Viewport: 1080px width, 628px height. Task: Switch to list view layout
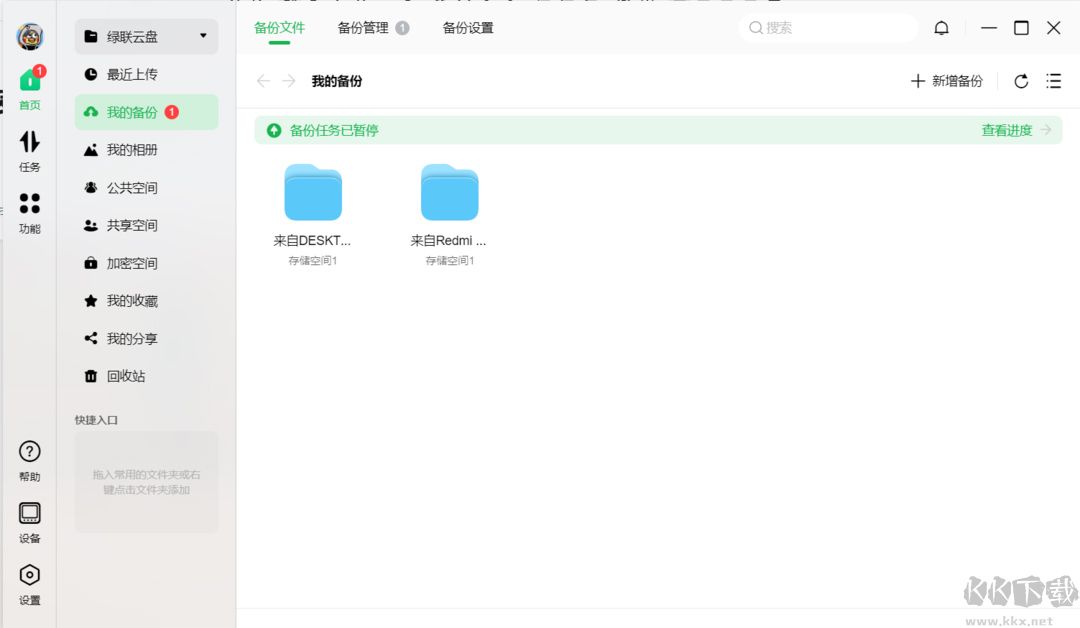pyautogui.click(x=1054, y=81)
